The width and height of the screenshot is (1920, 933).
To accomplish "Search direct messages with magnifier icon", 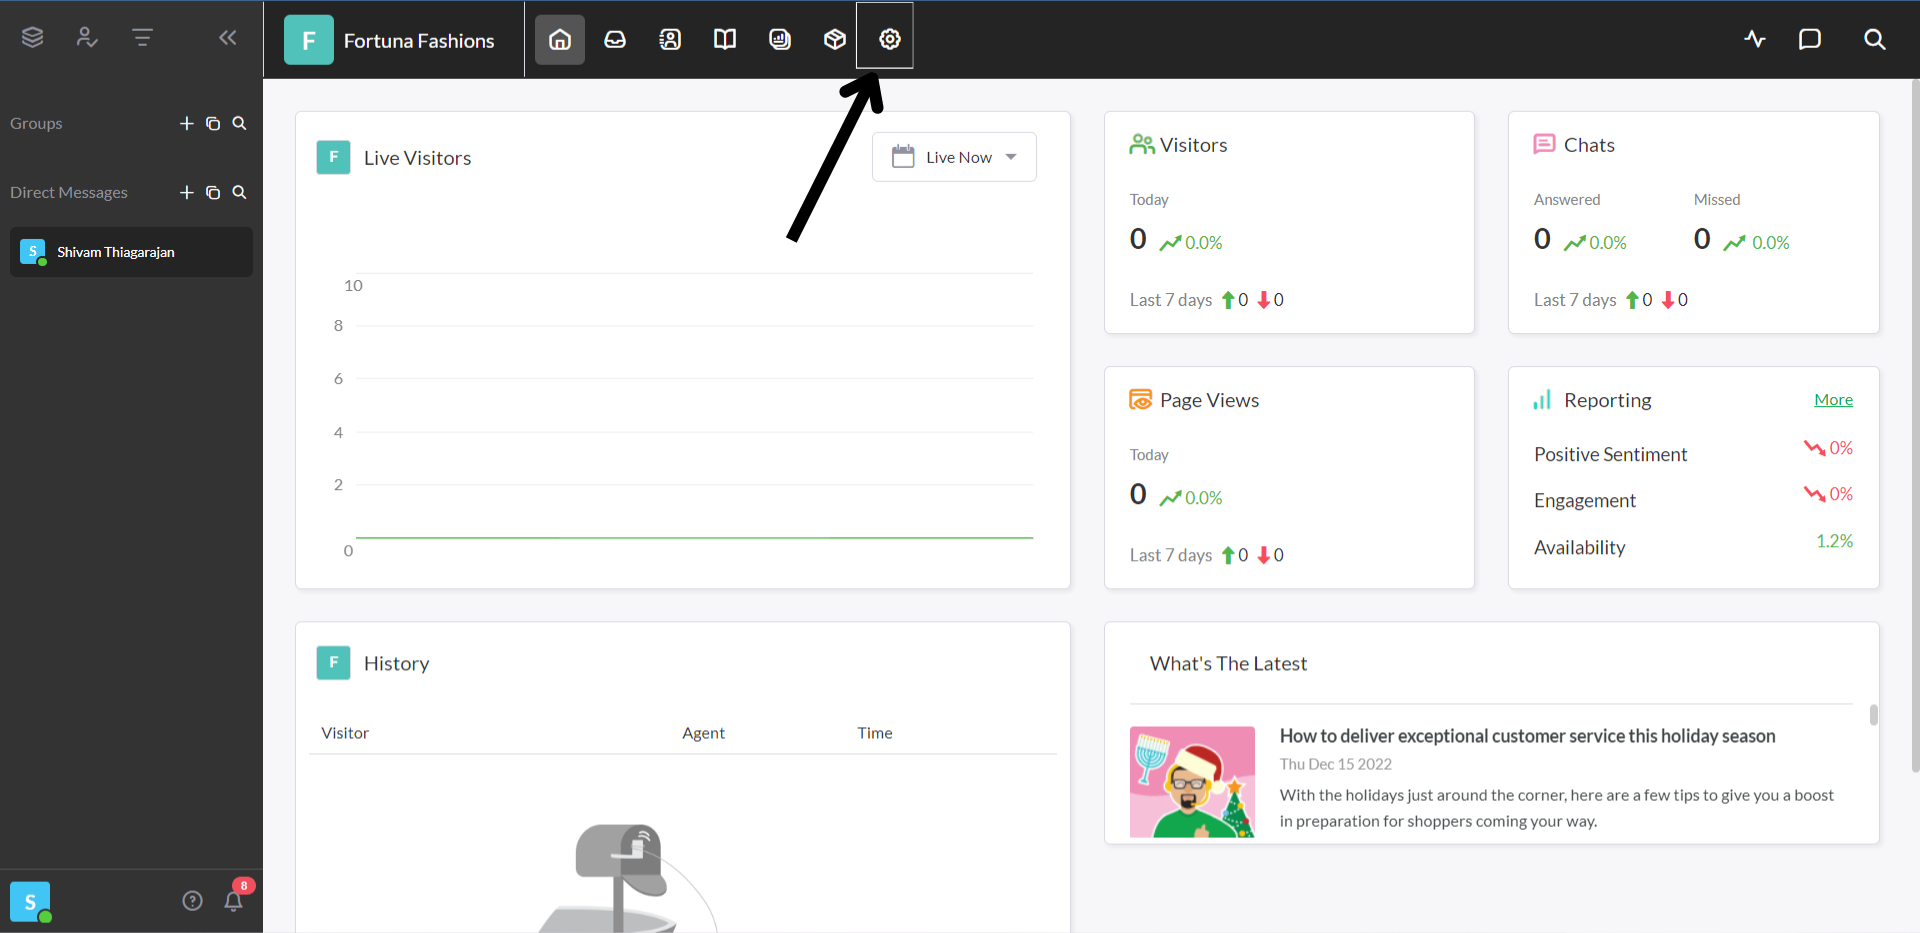I will (x=239, y=192).
